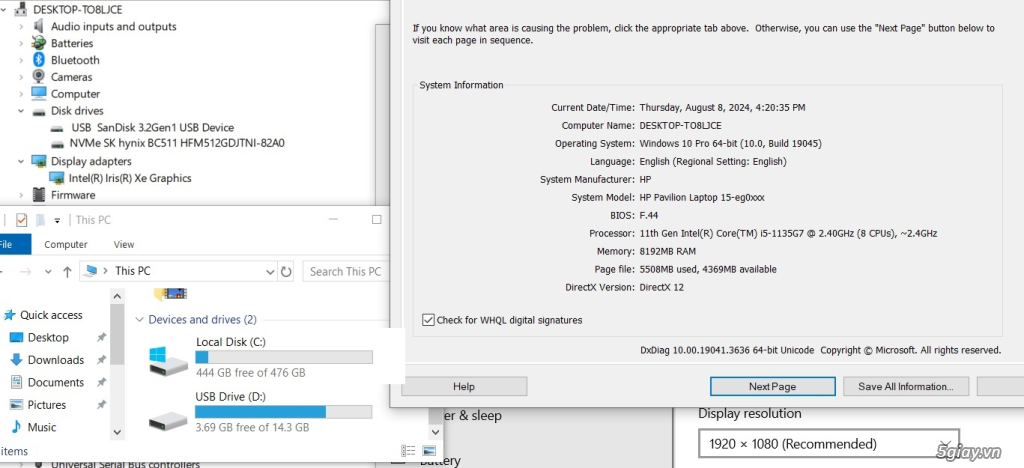Switch to Large icons view in status bar

click(429, 450)
